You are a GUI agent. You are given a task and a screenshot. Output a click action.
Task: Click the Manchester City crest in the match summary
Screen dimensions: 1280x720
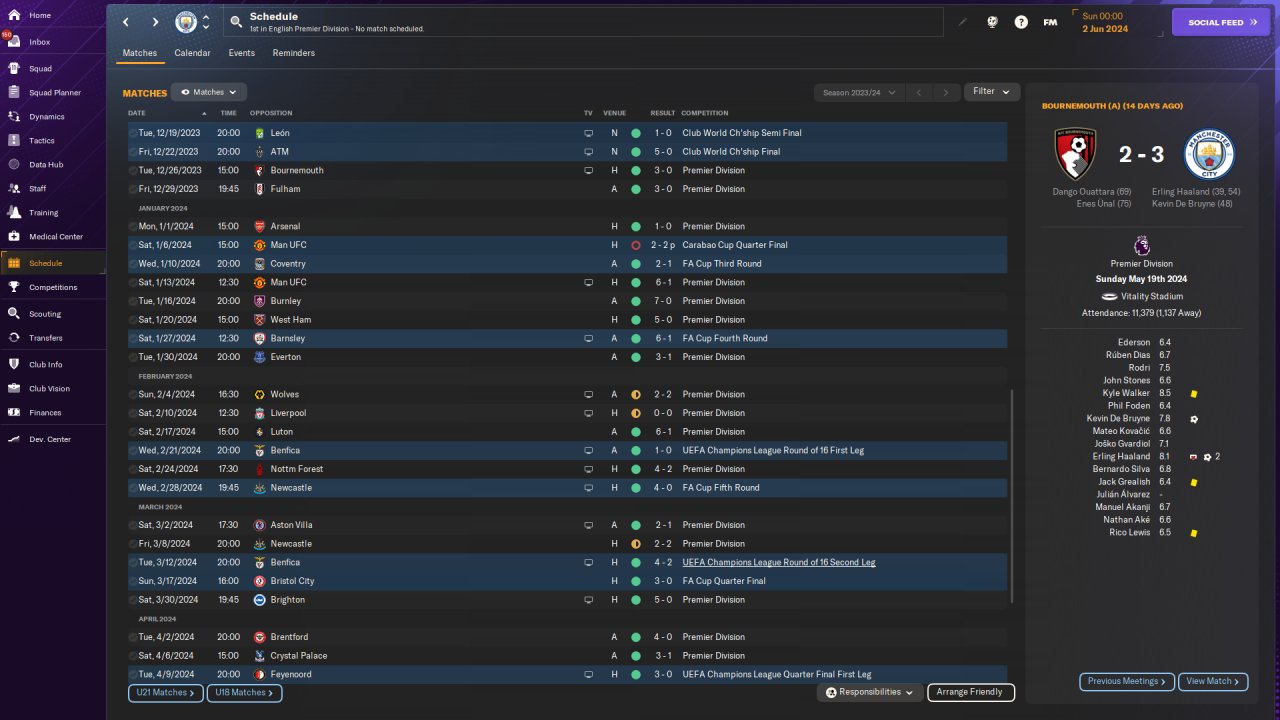1209,154
